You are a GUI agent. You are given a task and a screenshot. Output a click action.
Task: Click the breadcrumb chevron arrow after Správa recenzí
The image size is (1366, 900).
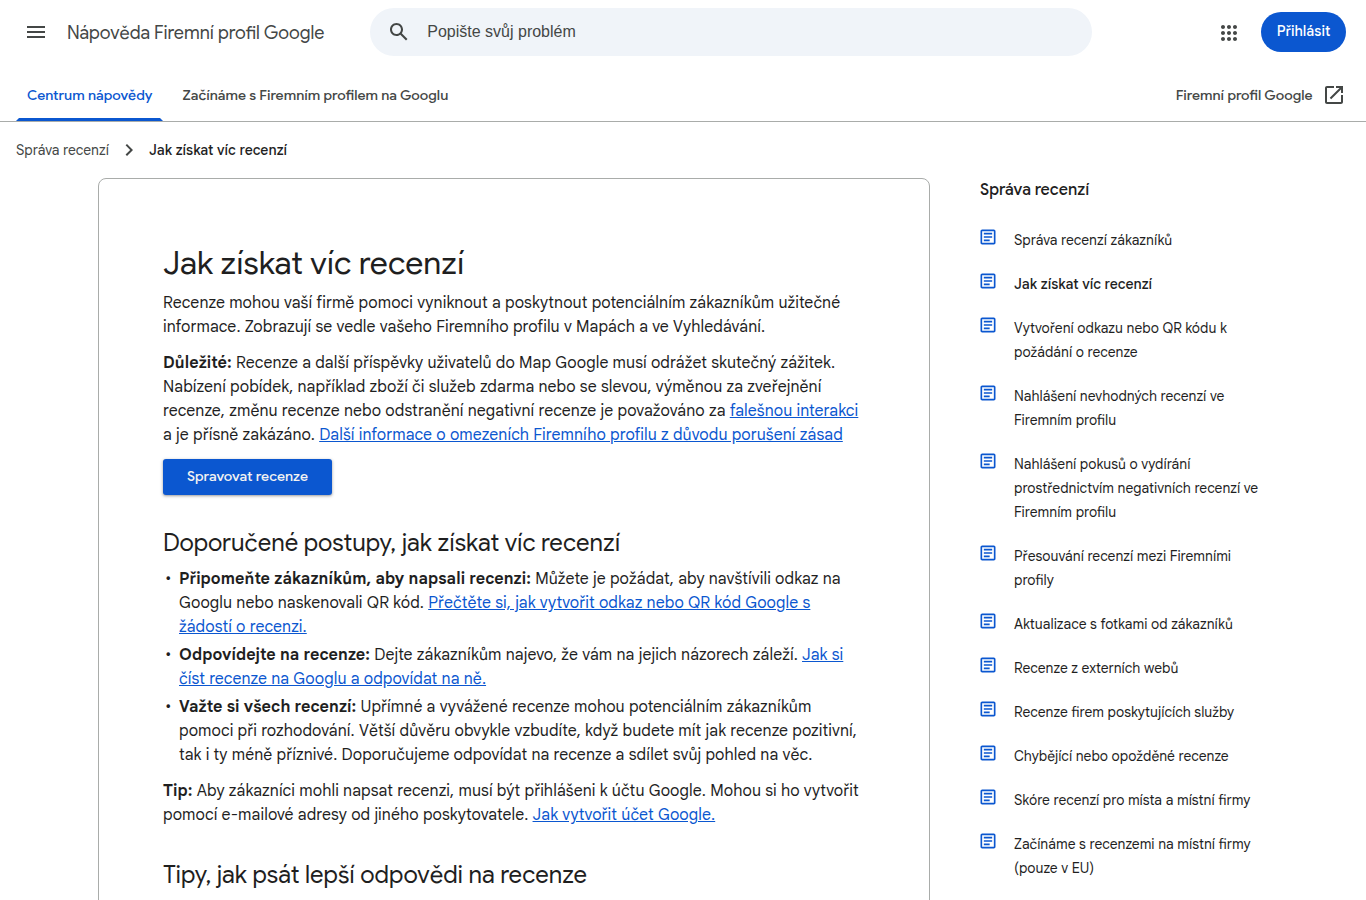pyautogui.click(x=129, y=150)
